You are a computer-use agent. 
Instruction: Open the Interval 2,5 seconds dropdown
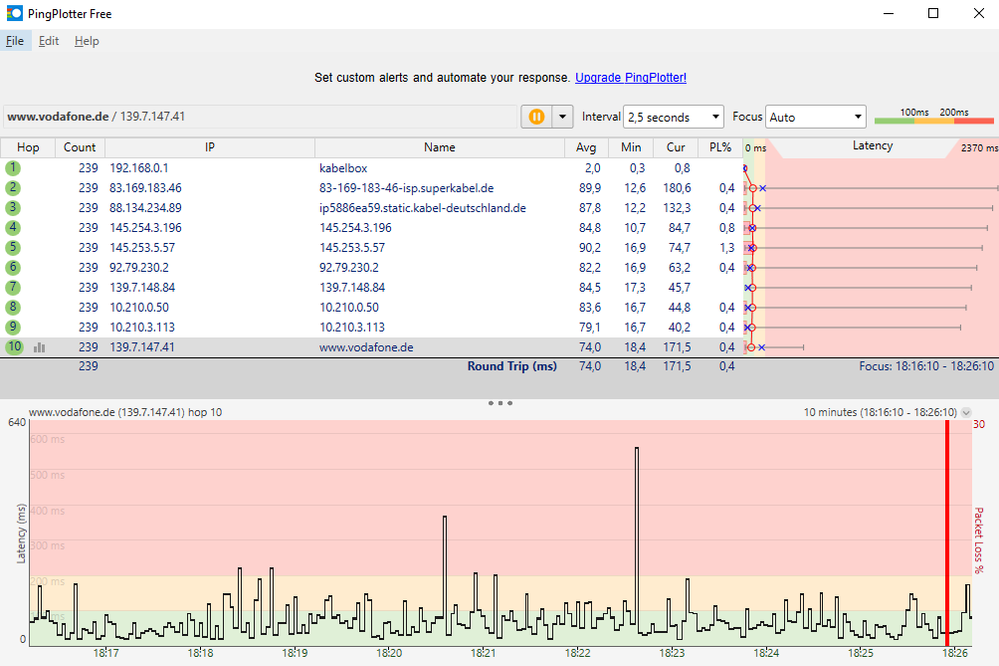(x=673, y=117)
